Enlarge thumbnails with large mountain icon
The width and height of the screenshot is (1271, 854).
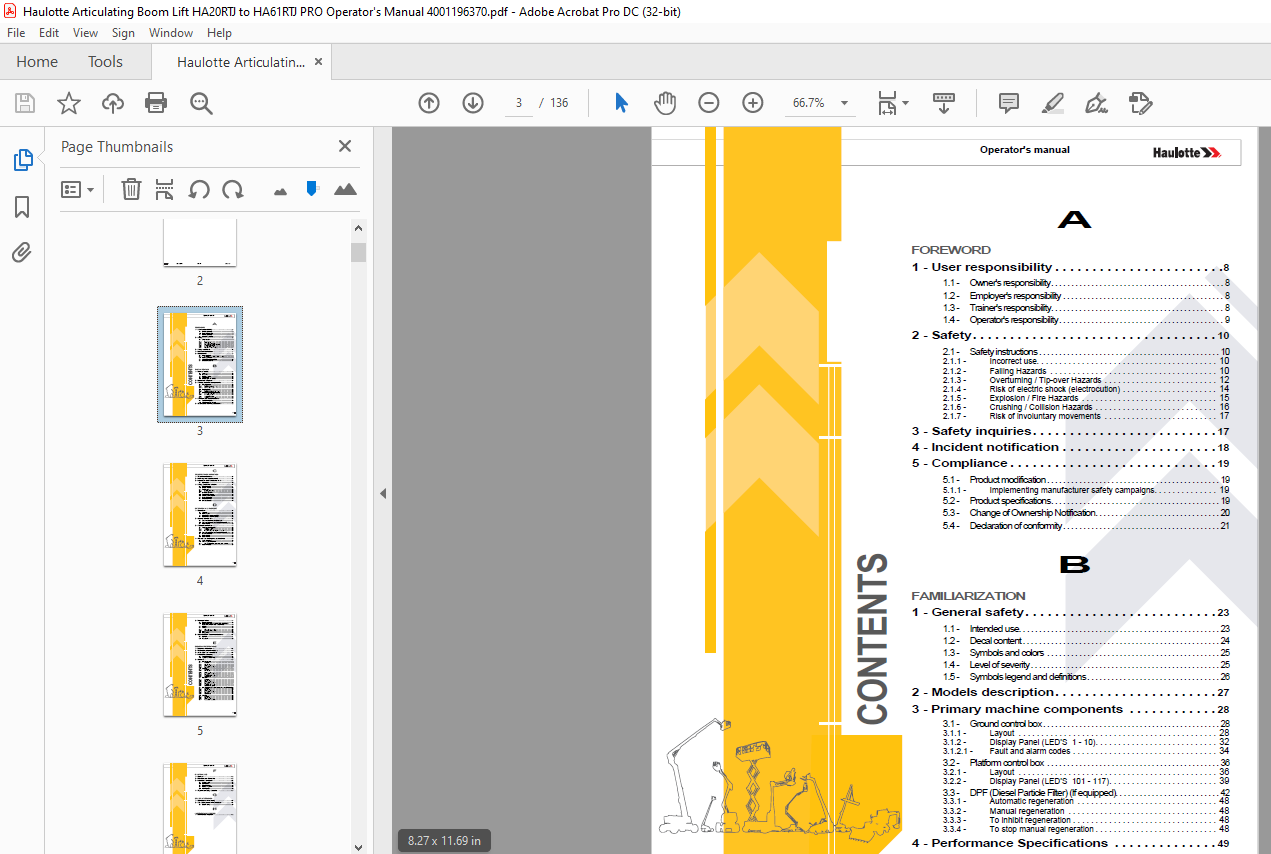click(345, 189)
